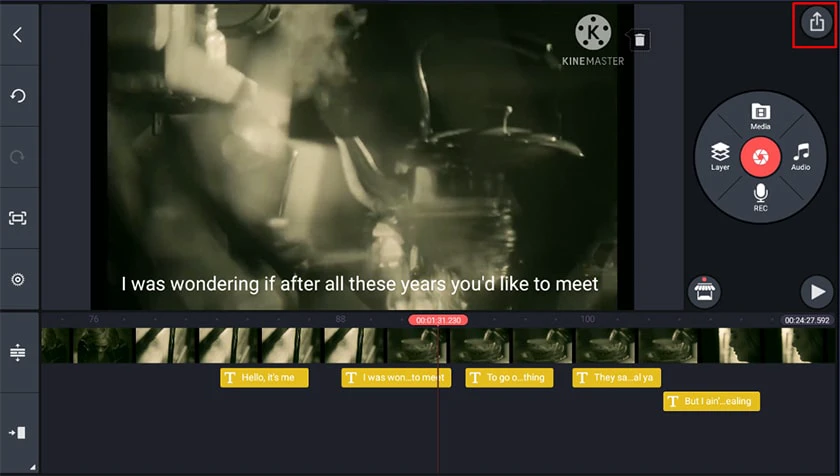The width and height of the screenshot is (840, 476).
Task: Click the red playhead time 00:01:31.230
Action: point(438,320)
